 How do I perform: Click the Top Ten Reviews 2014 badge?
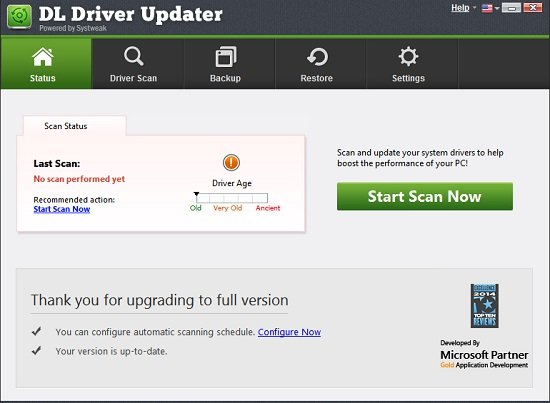[x=485, y=306]
